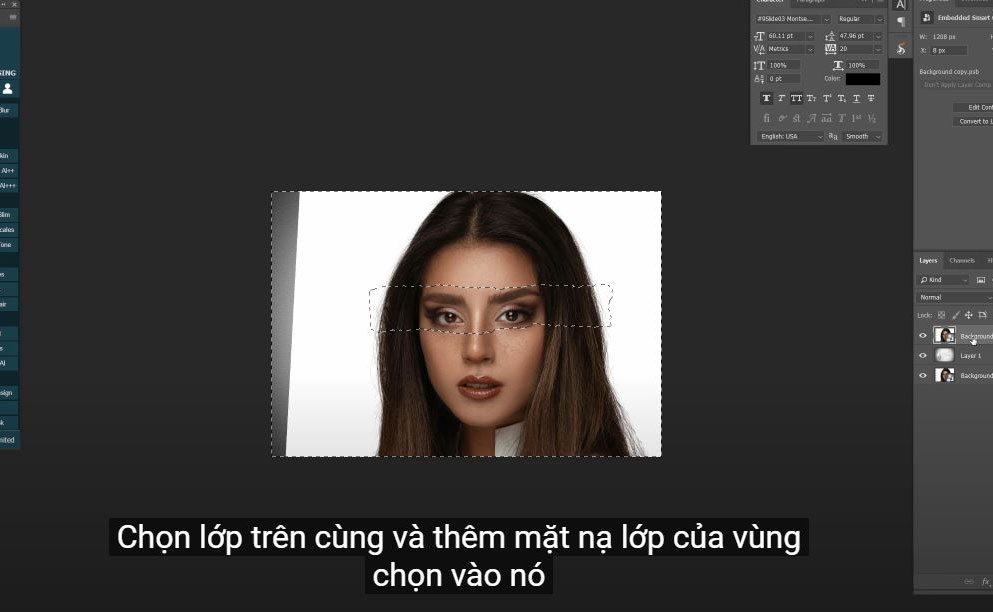Hide the top Background copy layer
The height and width of the screenshot is (612, 993).
pos(923,336)
